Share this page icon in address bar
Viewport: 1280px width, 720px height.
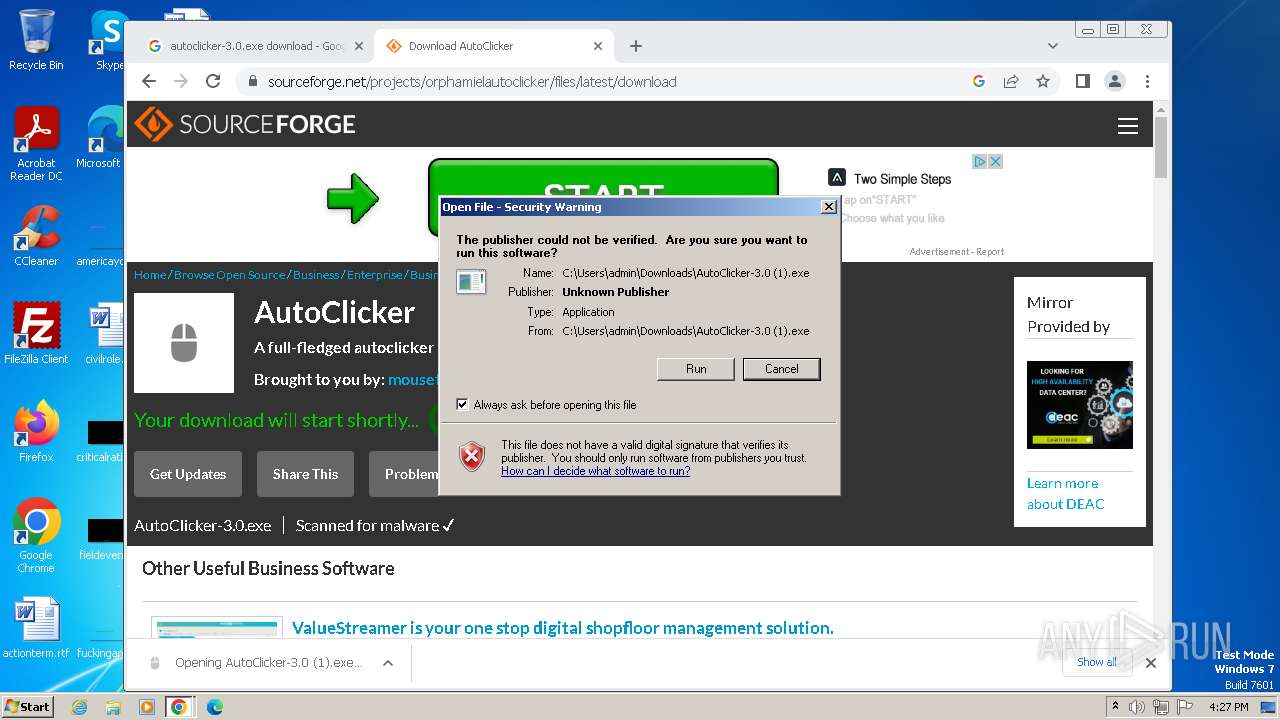pyautogui.click(x=1011, y=82)
